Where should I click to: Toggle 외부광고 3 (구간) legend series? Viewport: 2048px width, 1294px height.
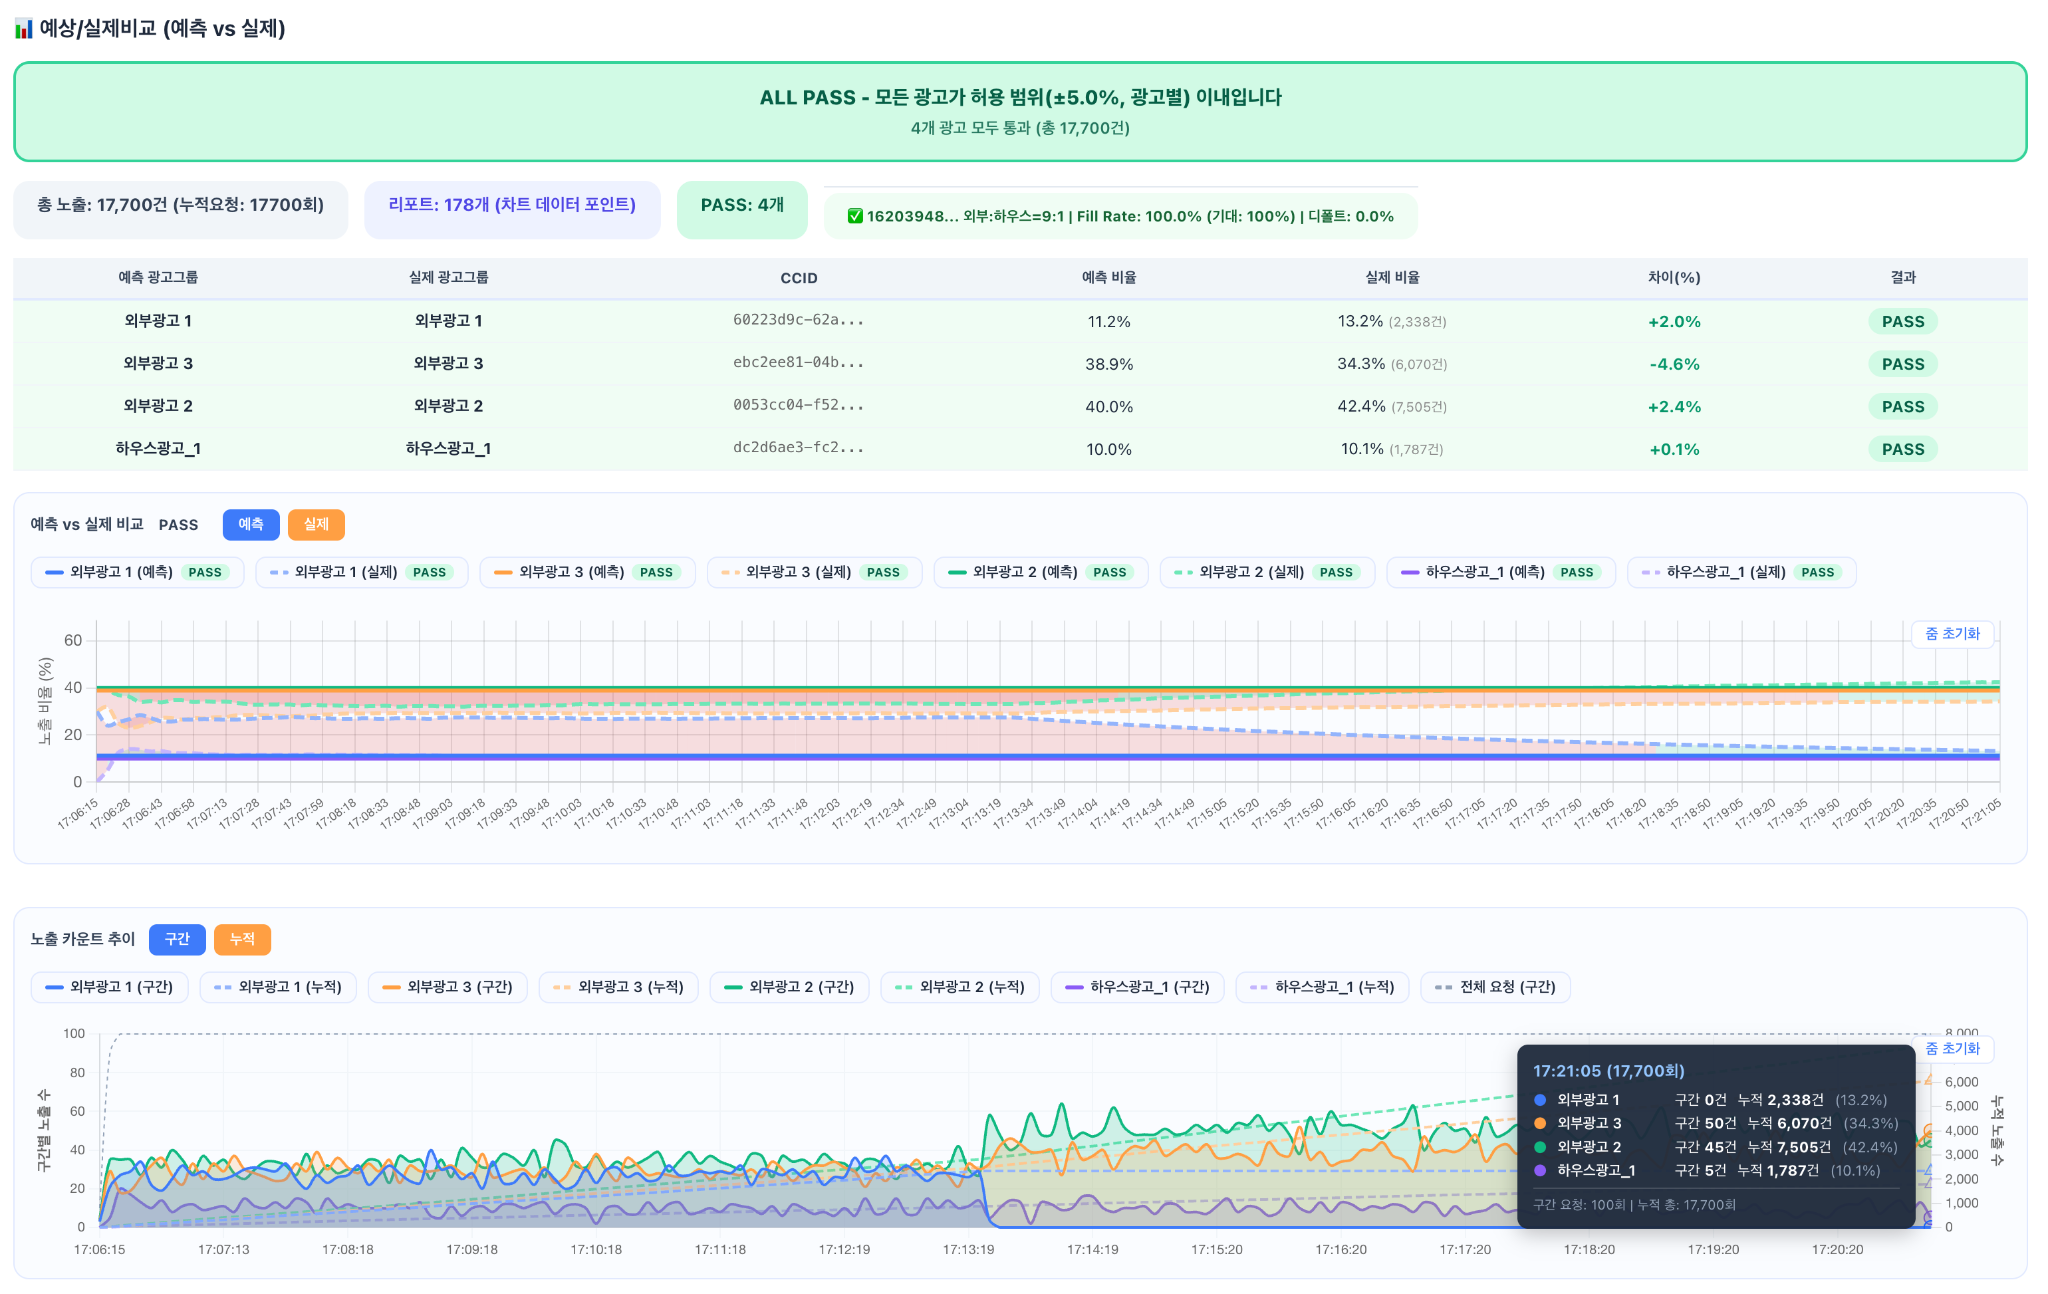448,987
